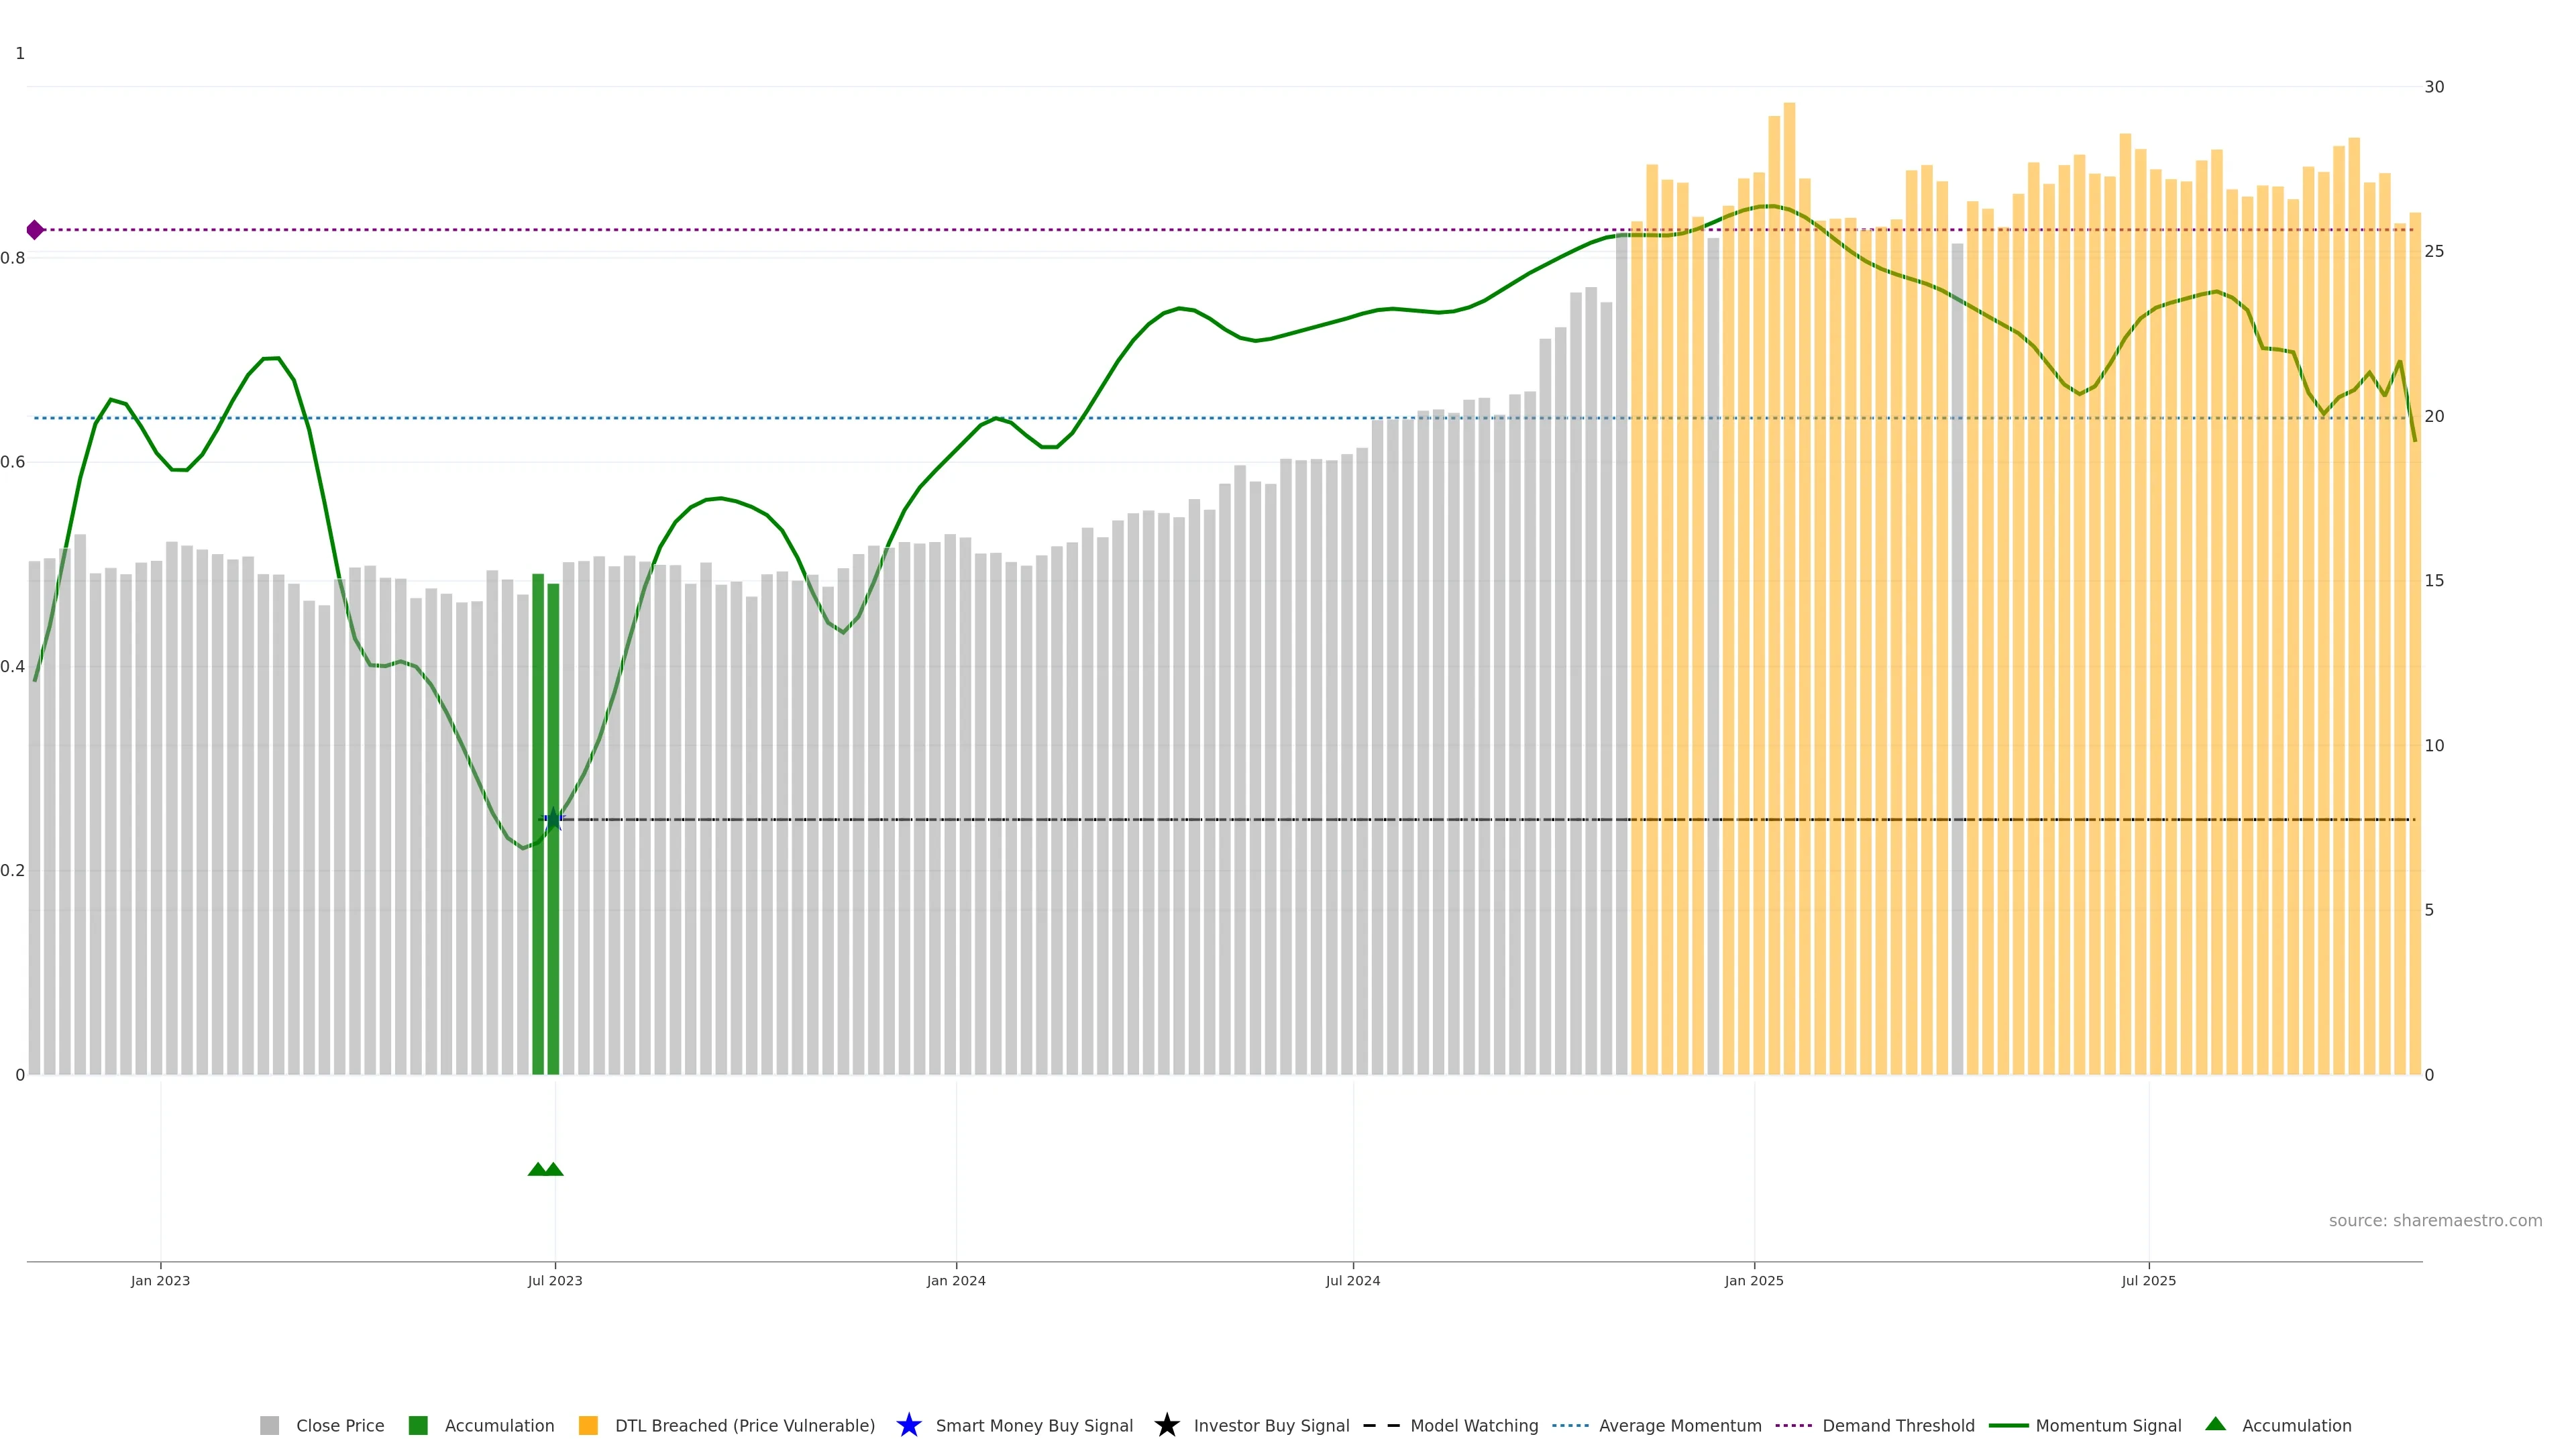
Task: Click the purple diamond on the demand threshold
Action: [35, 230]
